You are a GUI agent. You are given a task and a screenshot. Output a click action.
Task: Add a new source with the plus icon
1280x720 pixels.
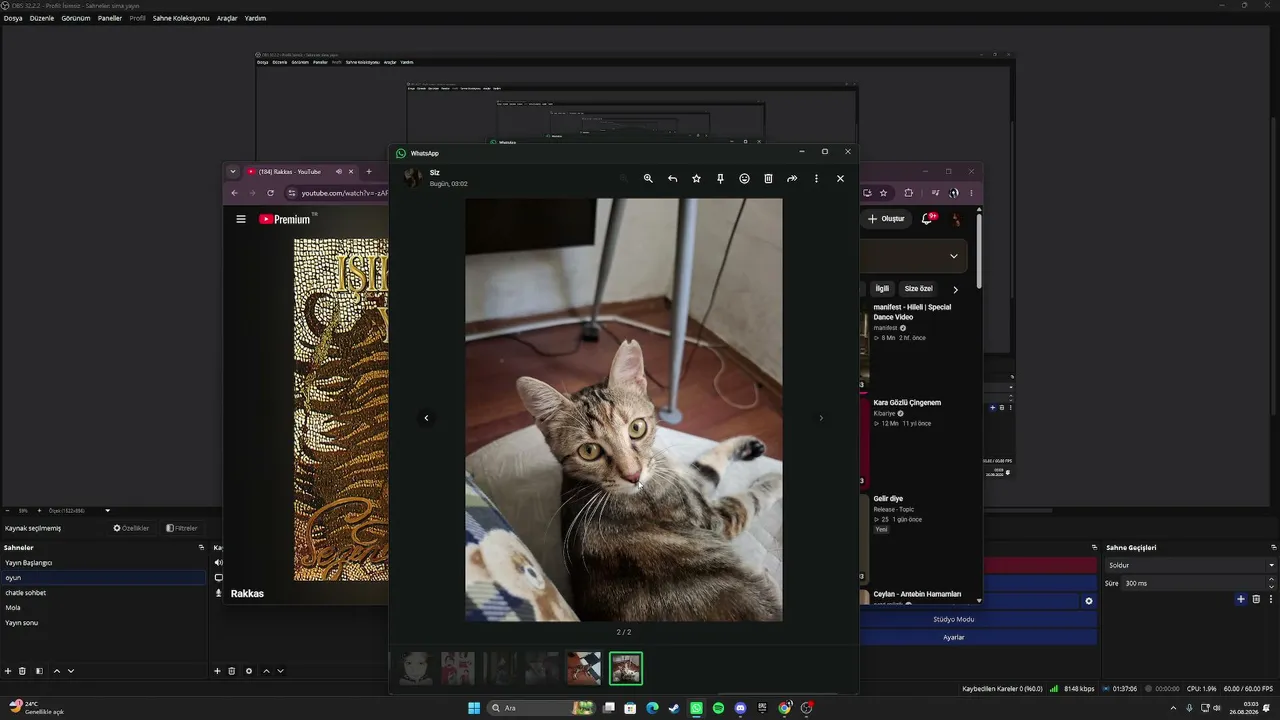coord(217,671)
